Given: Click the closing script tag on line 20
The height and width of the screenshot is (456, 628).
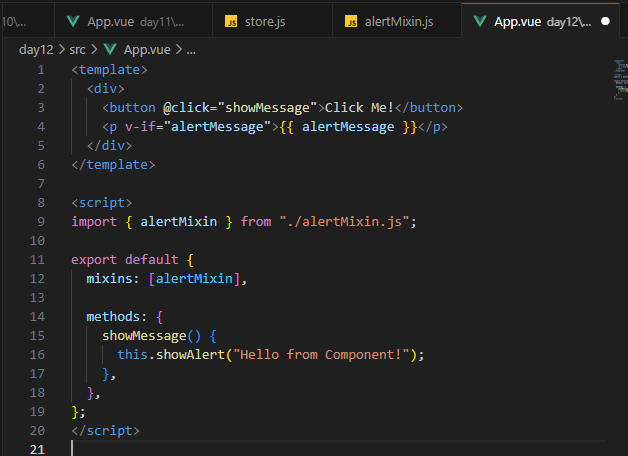Looking at the screenshot, I should point(106,430).
